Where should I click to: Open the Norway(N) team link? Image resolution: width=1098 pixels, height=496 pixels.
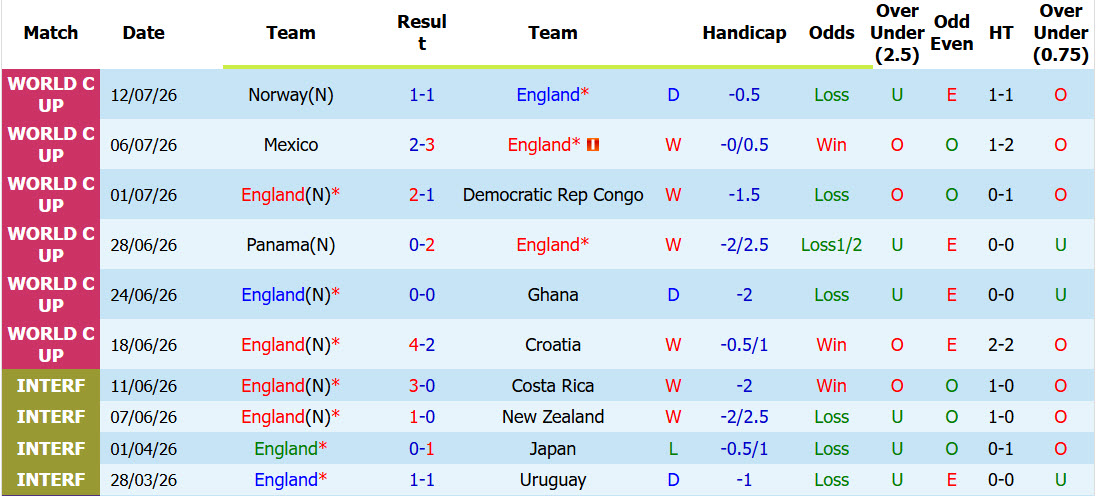(x=291, y=95)
